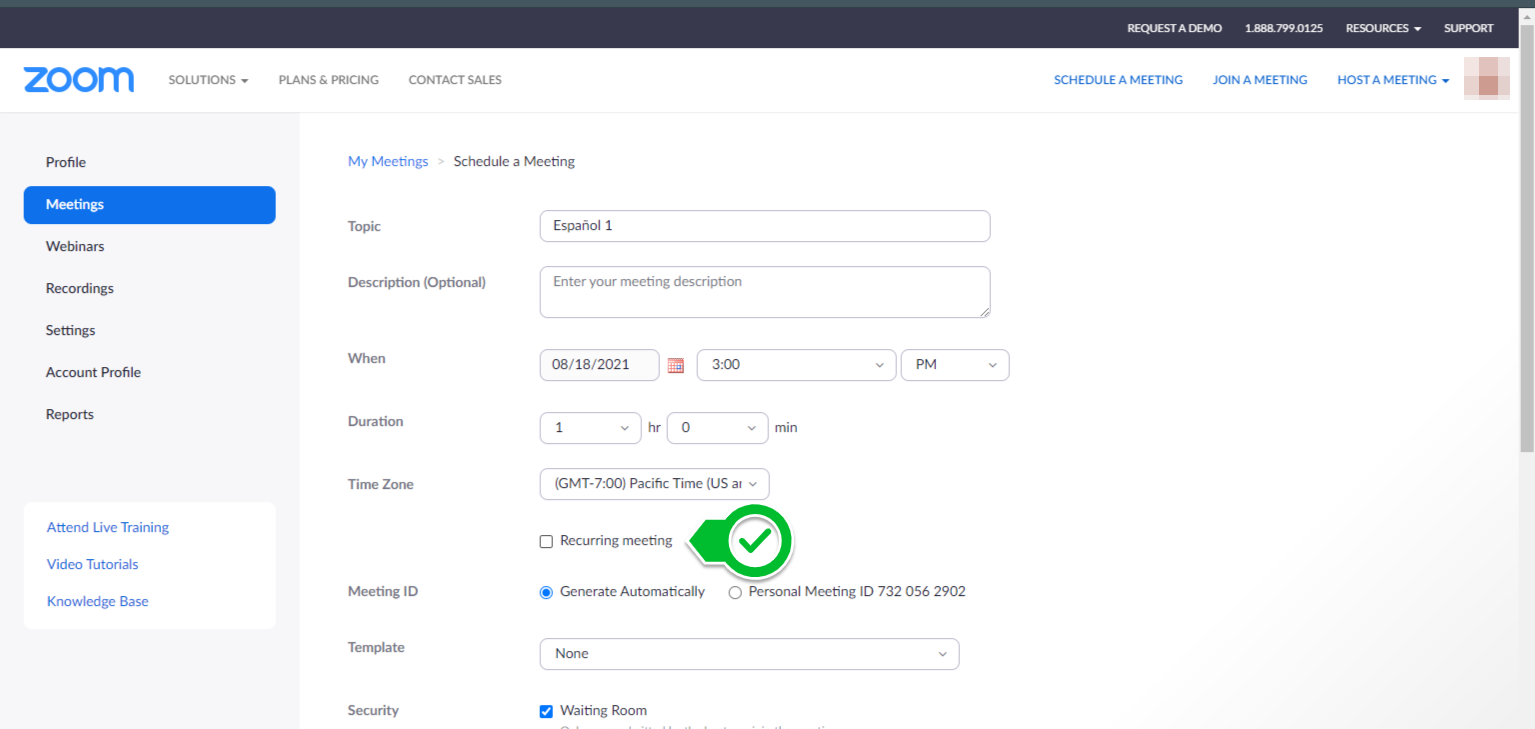Select the Personal Meeting ID option
Screen dimensions: 1535x729
tap(735, 592)
